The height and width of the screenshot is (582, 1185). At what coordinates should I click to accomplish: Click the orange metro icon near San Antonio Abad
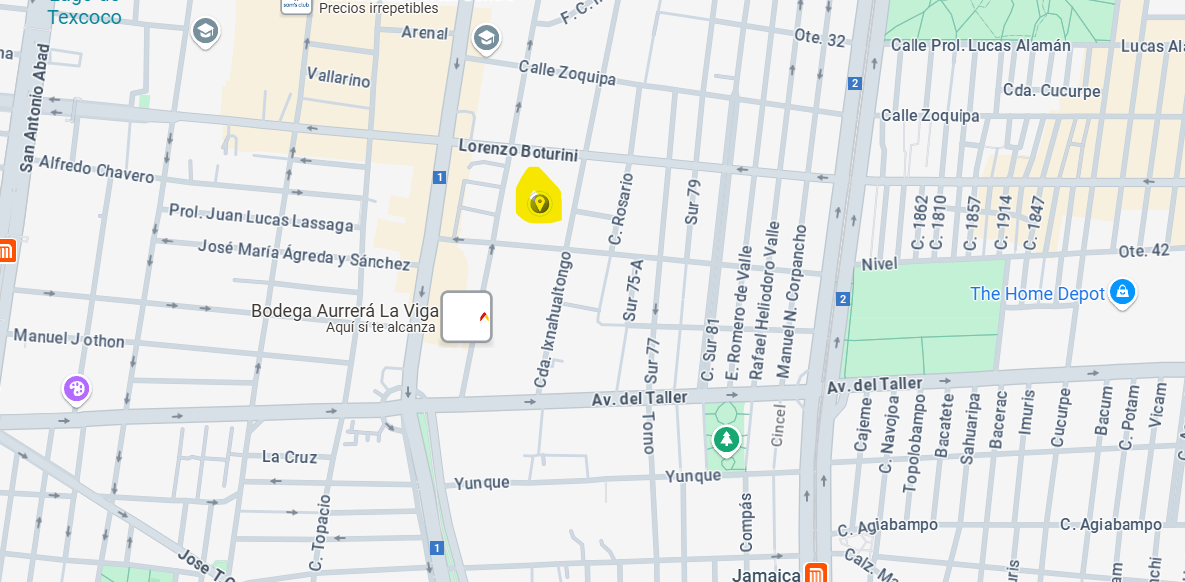point(7,251)
